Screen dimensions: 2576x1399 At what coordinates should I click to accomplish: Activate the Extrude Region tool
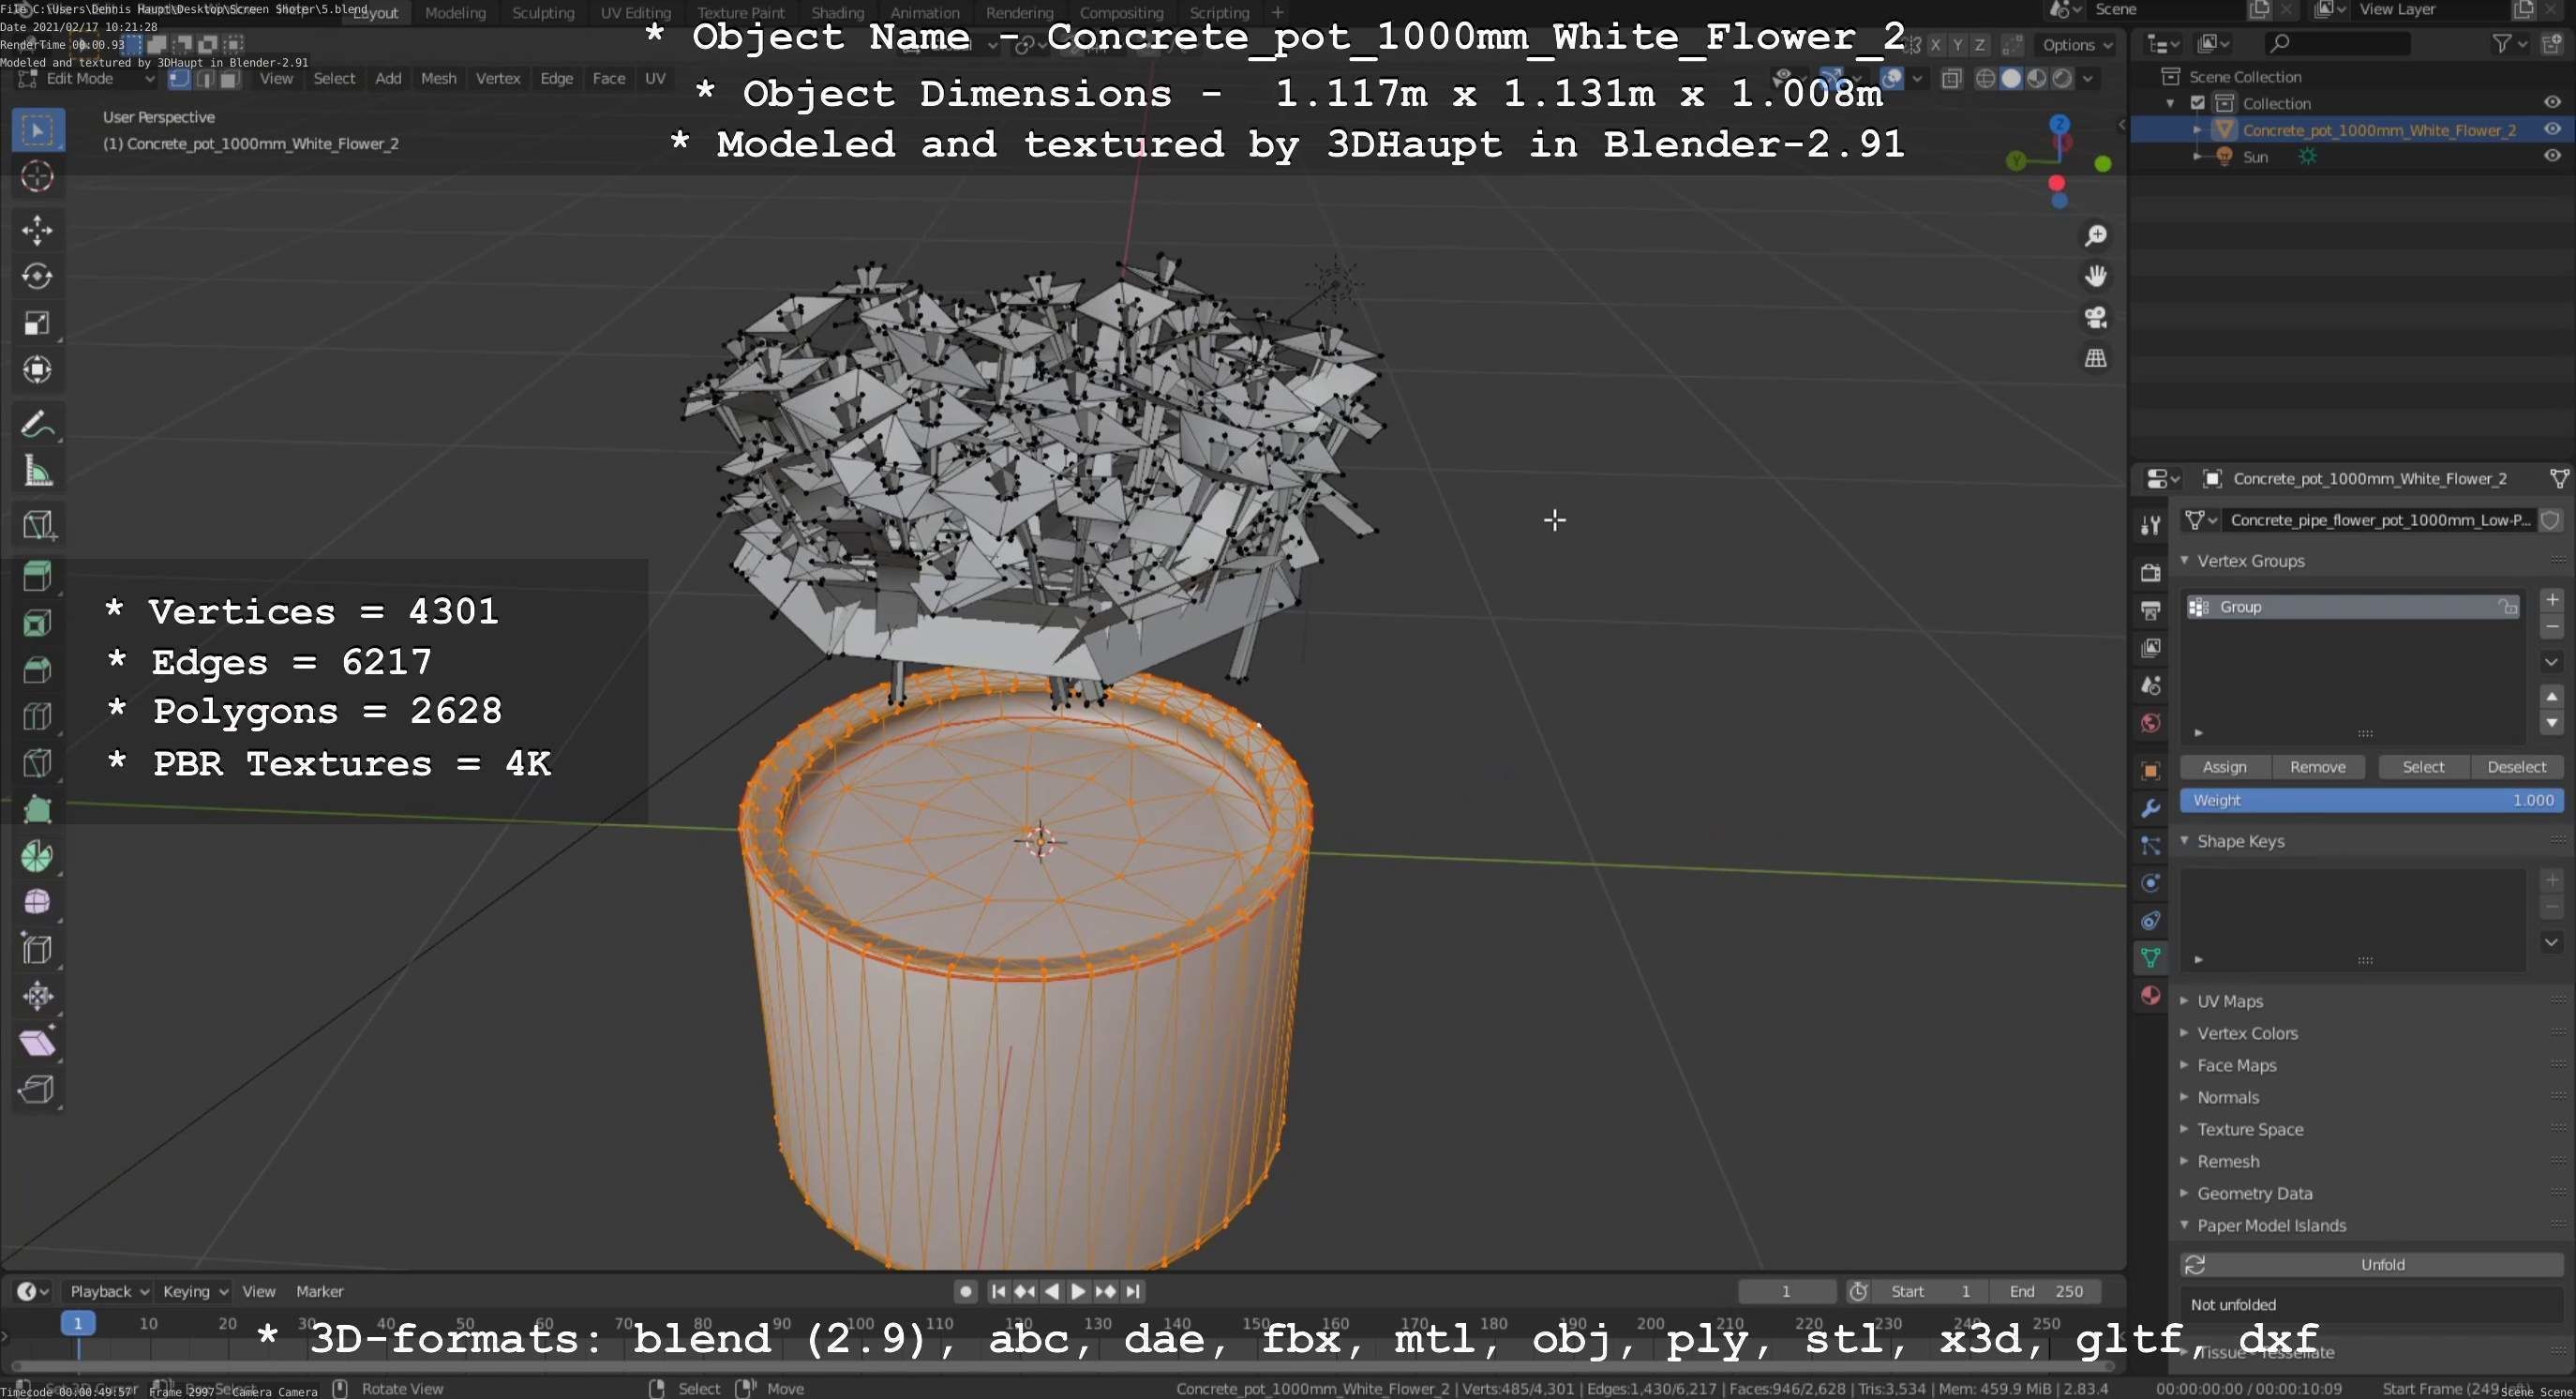click(x=38, y=577)
